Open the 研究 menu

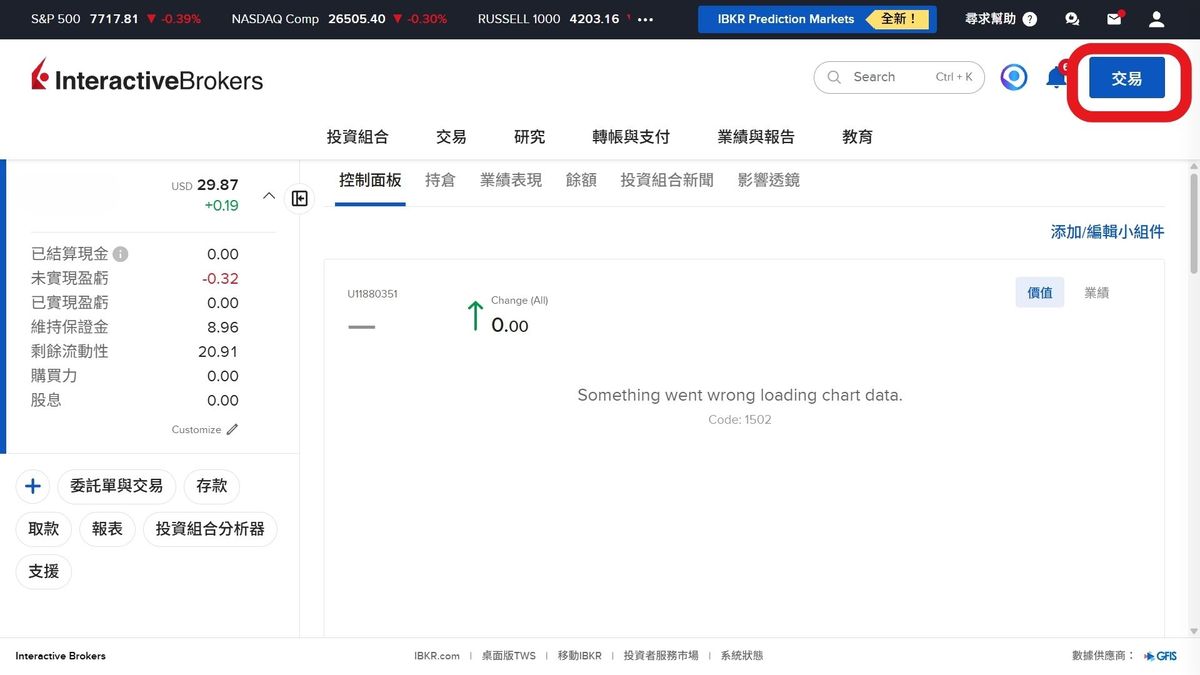(x=530, y=137)
